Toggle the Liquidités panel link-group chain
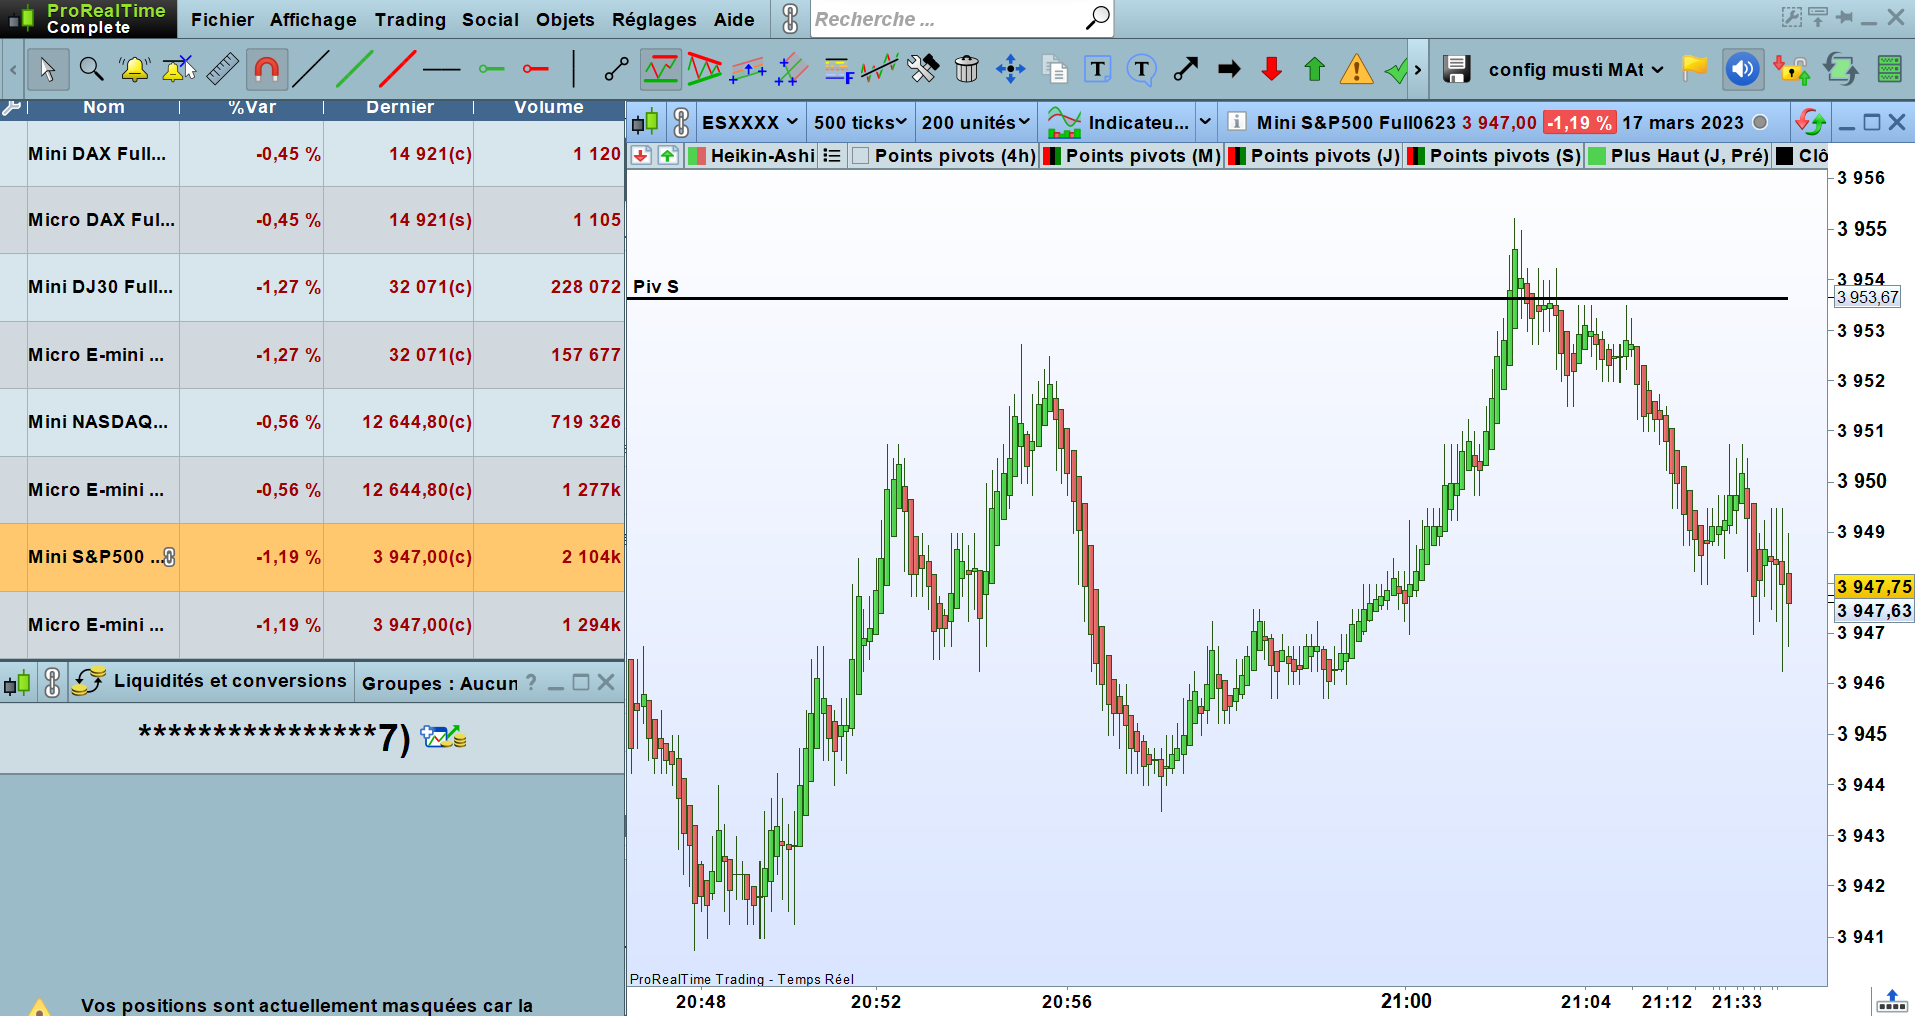Viewport: 1915px width, 1016px height. click(x=52, y=682)
